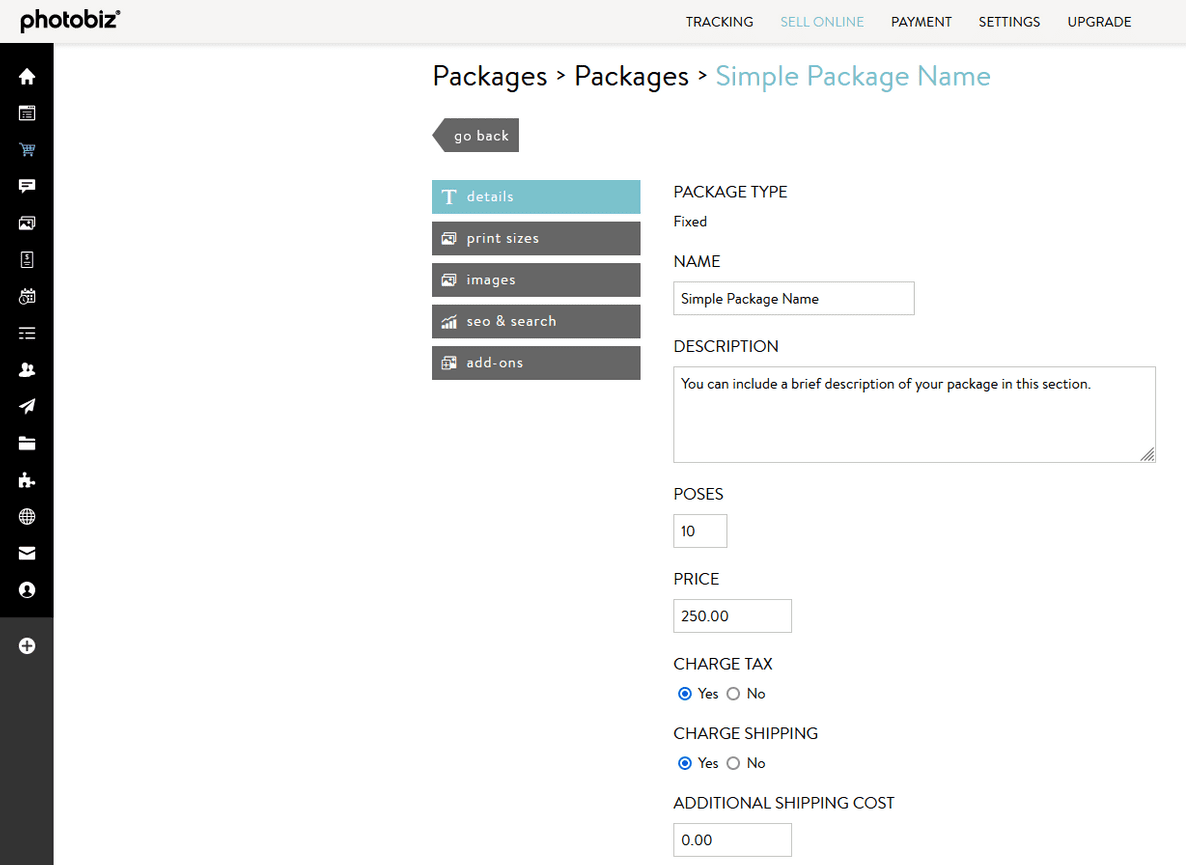The height and width of the screenshot is (865, 1186).
Task: Open the TRACKING menu item
Action: pos(719,21)
